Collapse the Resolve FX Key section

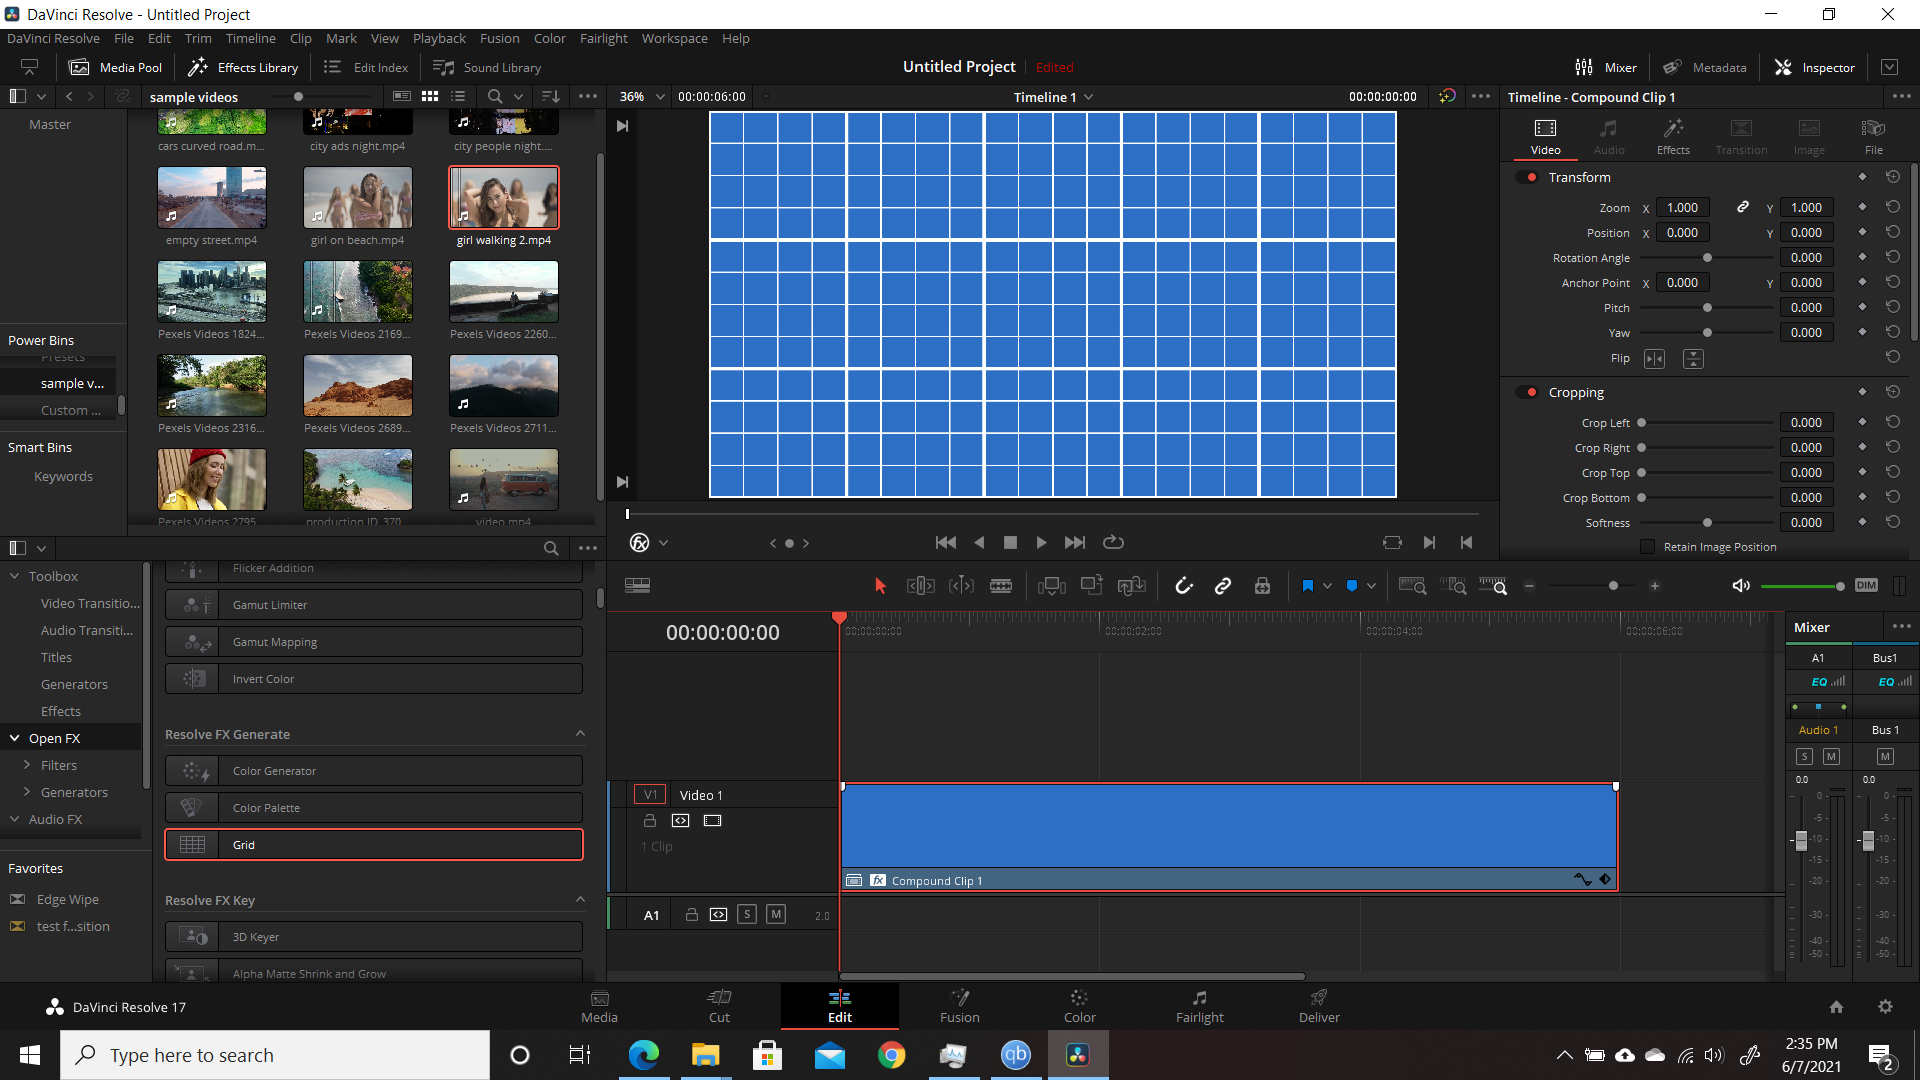[580, 899]
